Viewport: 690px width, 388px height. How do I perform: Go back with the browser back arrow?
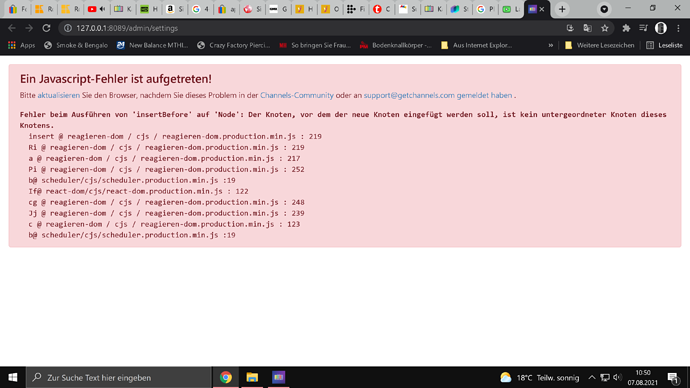[x=12, y=28]
